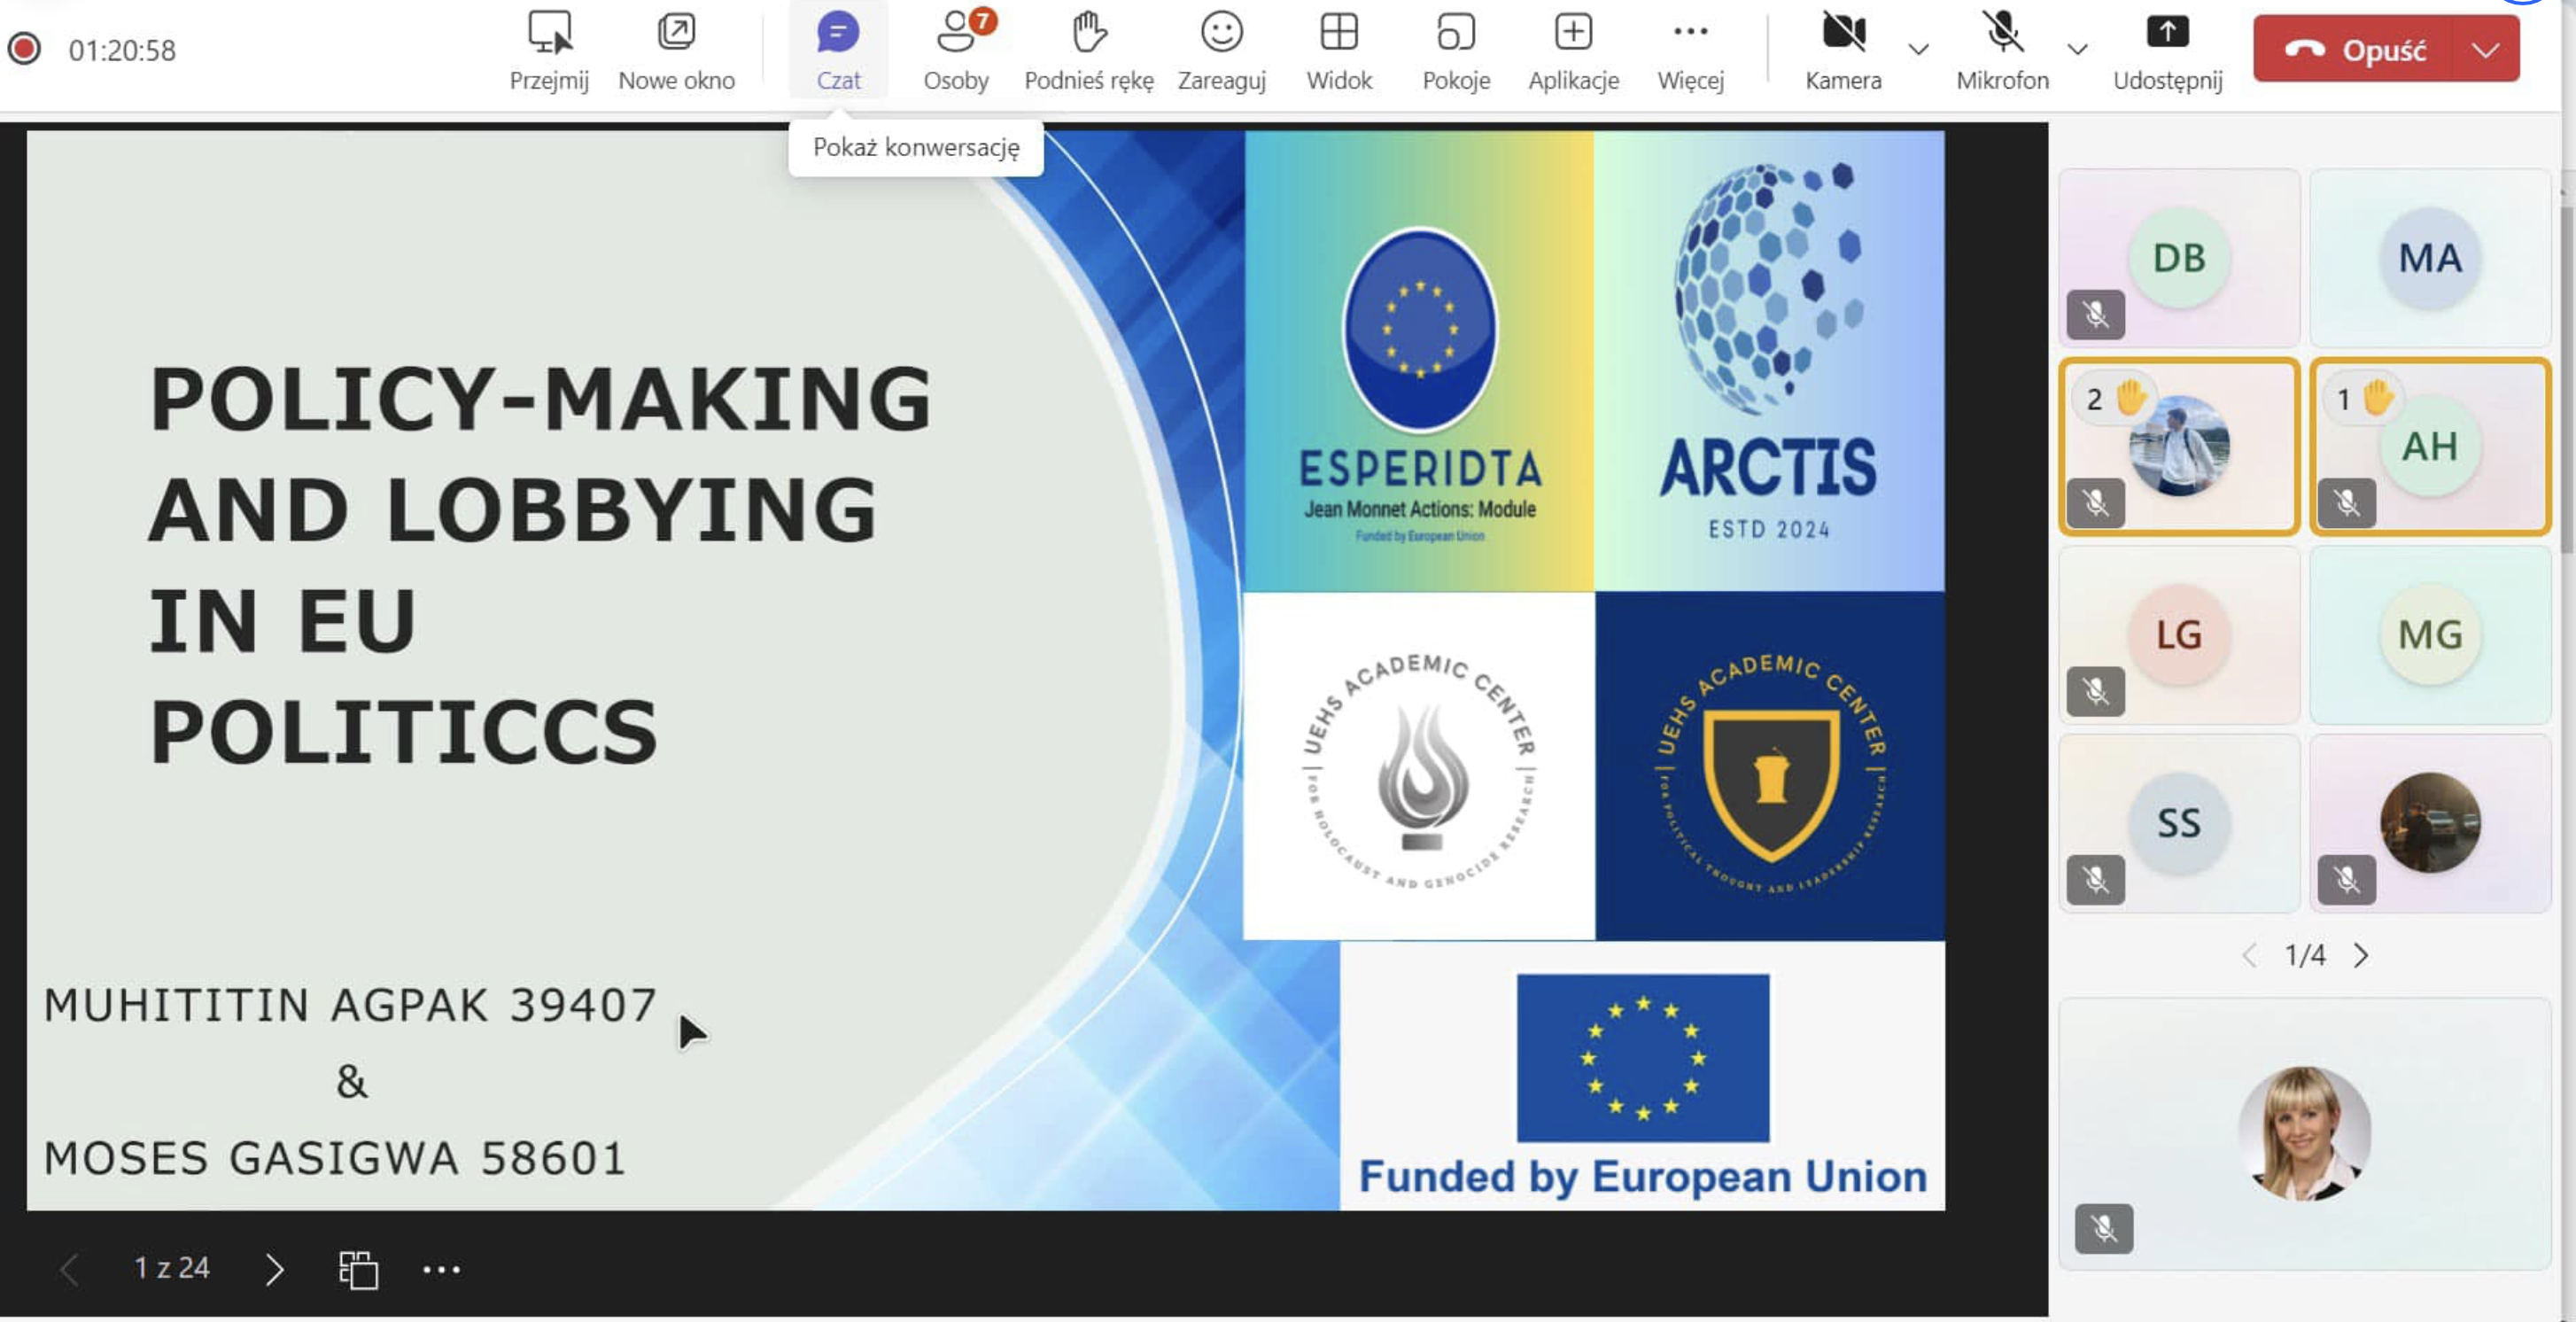Open Pokoje breakout rooms
2576x1322 pixels.
click(1456, 50)
